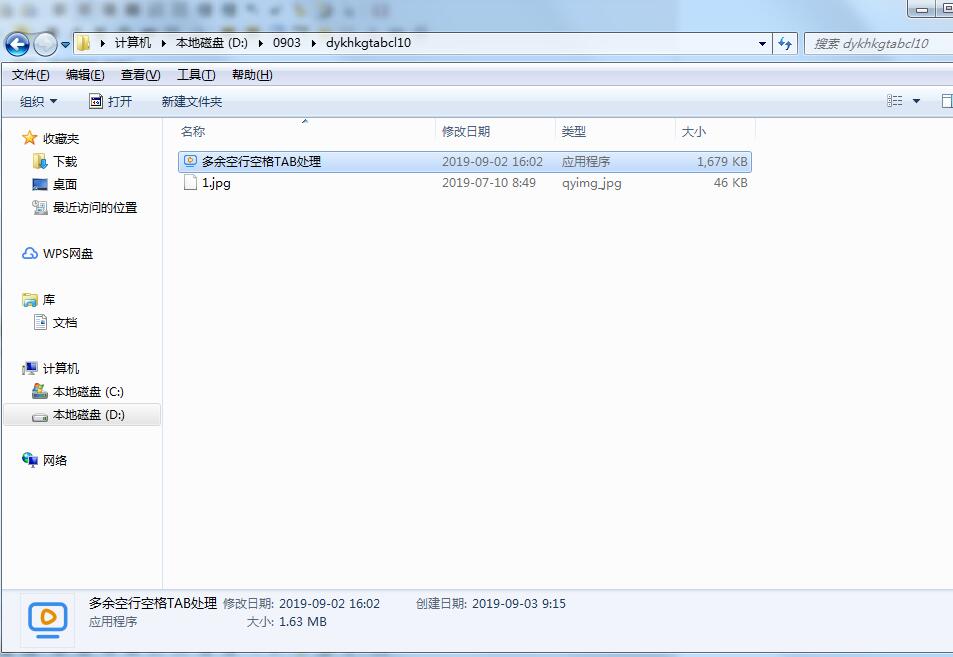Viewport: 953px width, 657px height.
Task: Open 收藏夹 in the navigation pane
Action: 61,139
